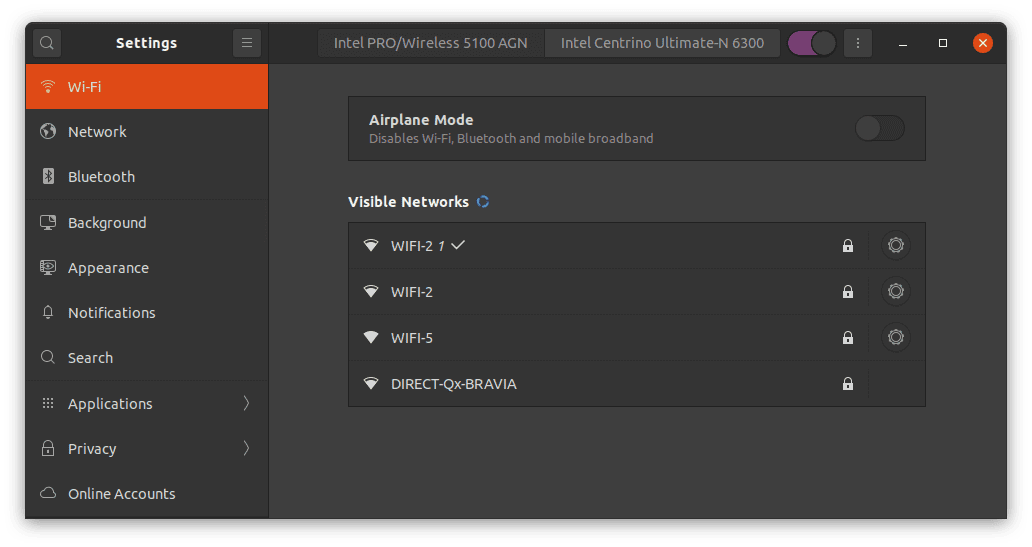The image size is (1032, 547).
Task: Turn off the Wi-Fi toggle in header
Action: [811, 43]
